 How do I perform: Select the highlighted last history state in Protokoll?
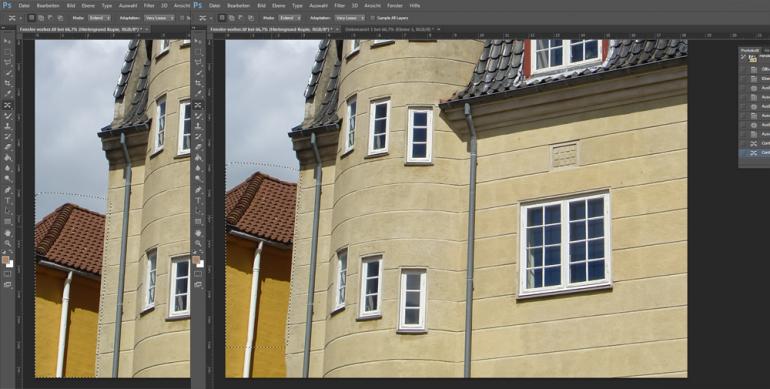click(x=755, y=153)
